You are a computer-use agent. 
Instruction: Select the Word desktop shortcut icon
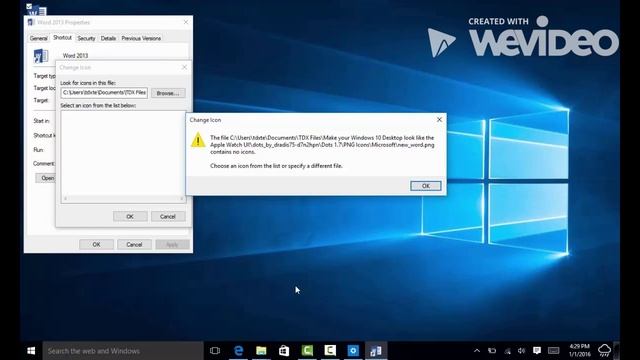pyautogui.click(x=36, y=9)
